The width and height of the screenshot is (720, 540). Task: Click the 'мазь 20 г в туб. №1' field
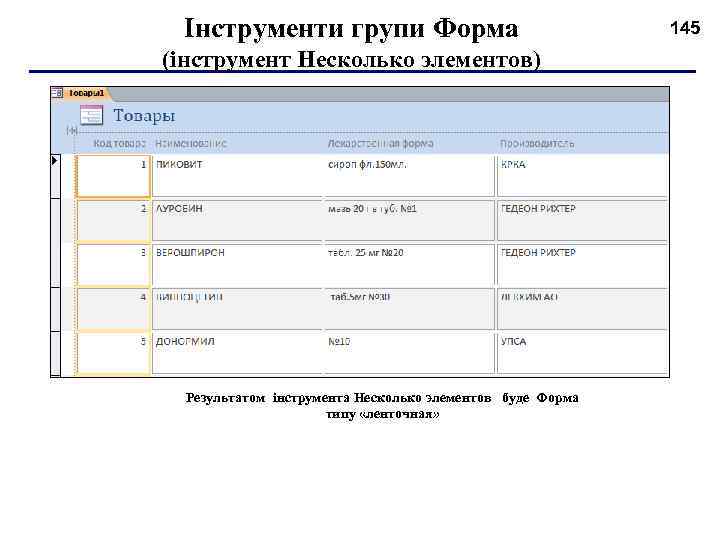point(410,220)
